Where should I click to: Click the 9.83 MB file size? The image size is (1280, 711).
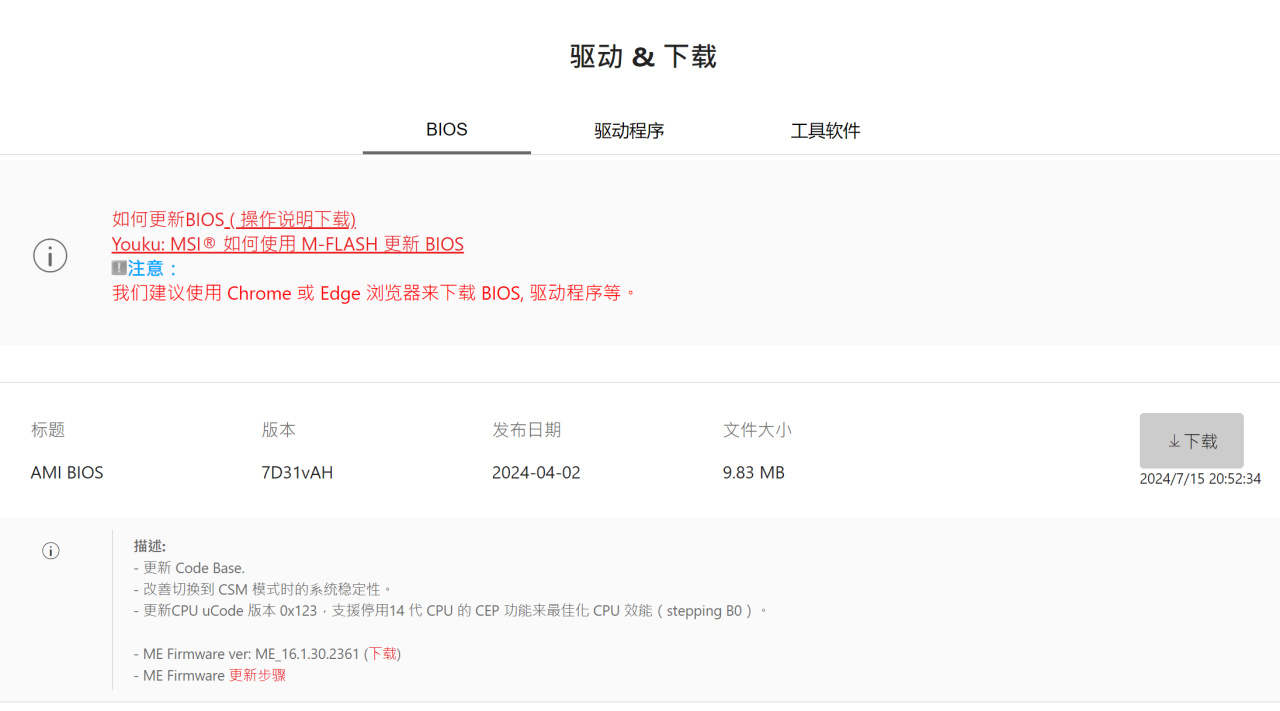click(x=754, y=473)
